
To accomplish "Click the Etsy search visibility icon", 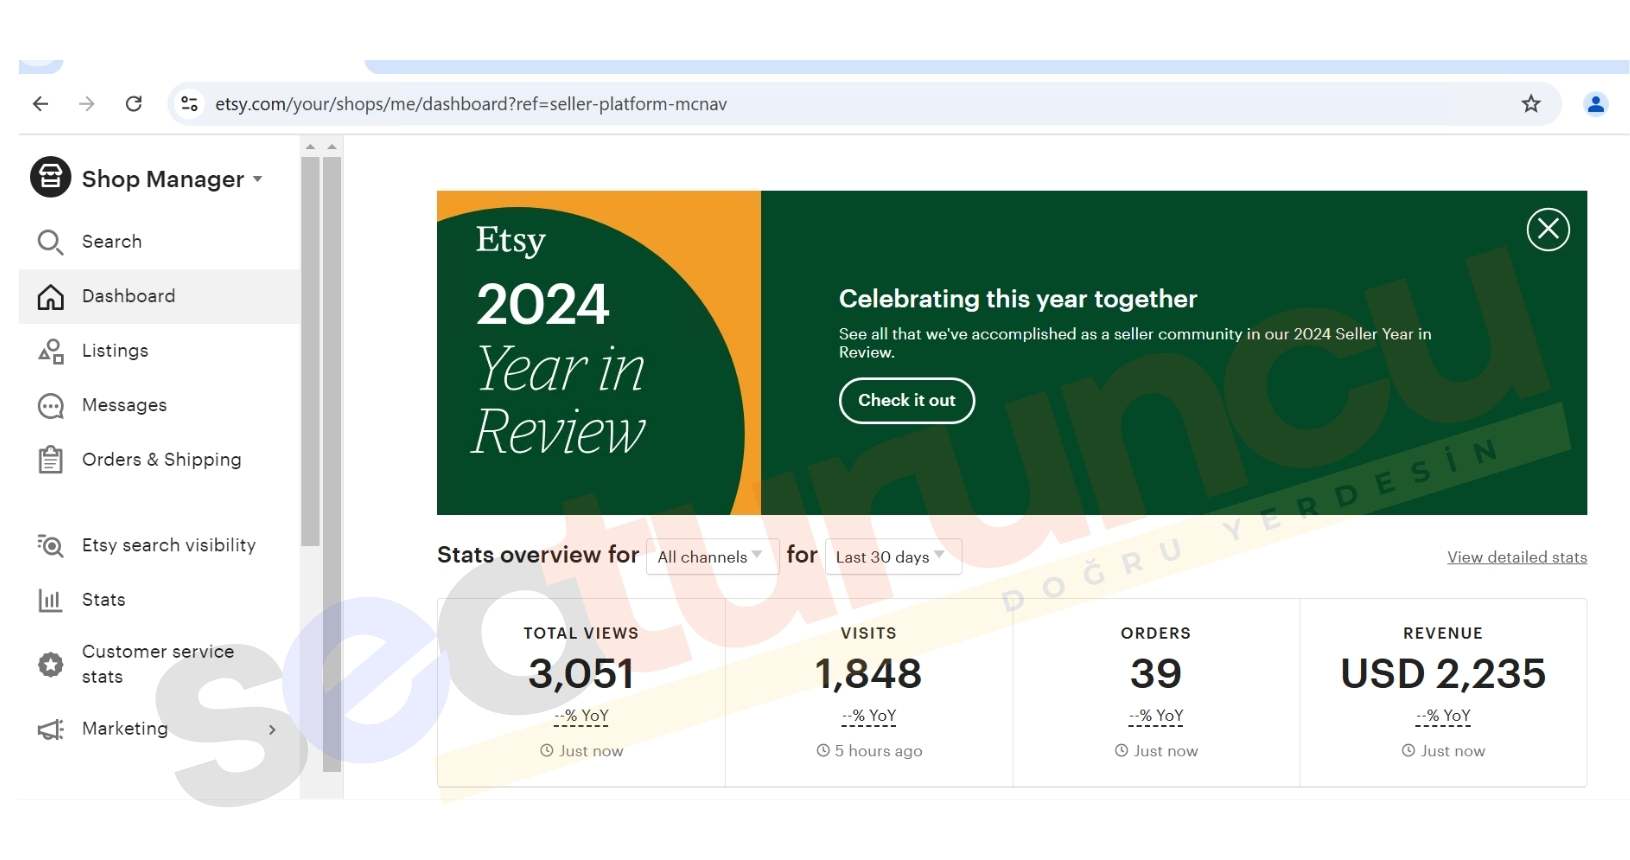I will point(50,545).
